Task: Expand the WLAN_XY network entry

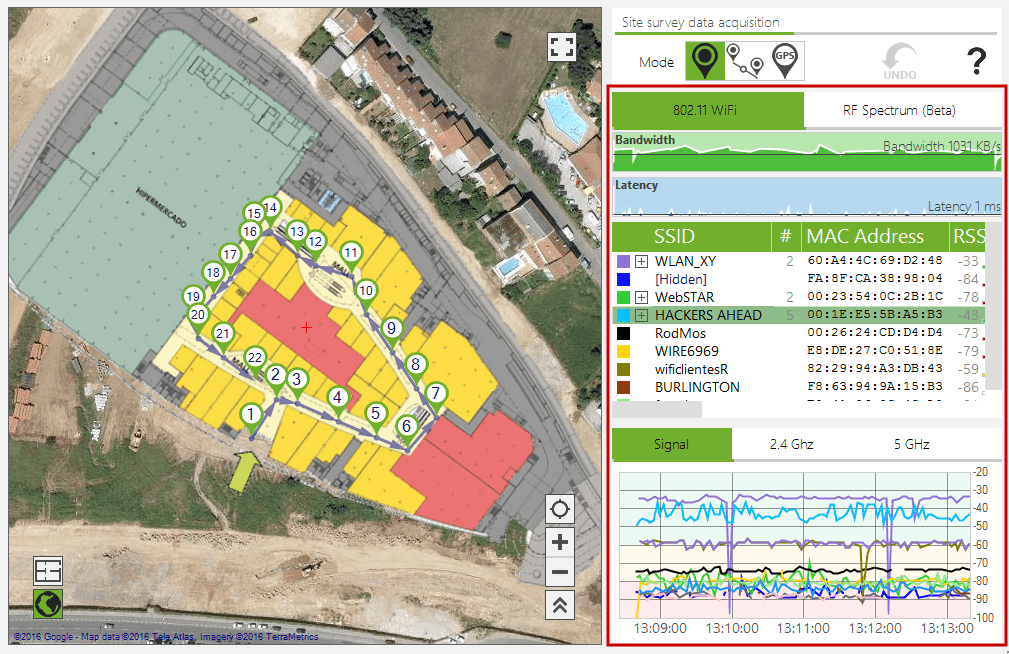Action: click(x=642, y=261)
